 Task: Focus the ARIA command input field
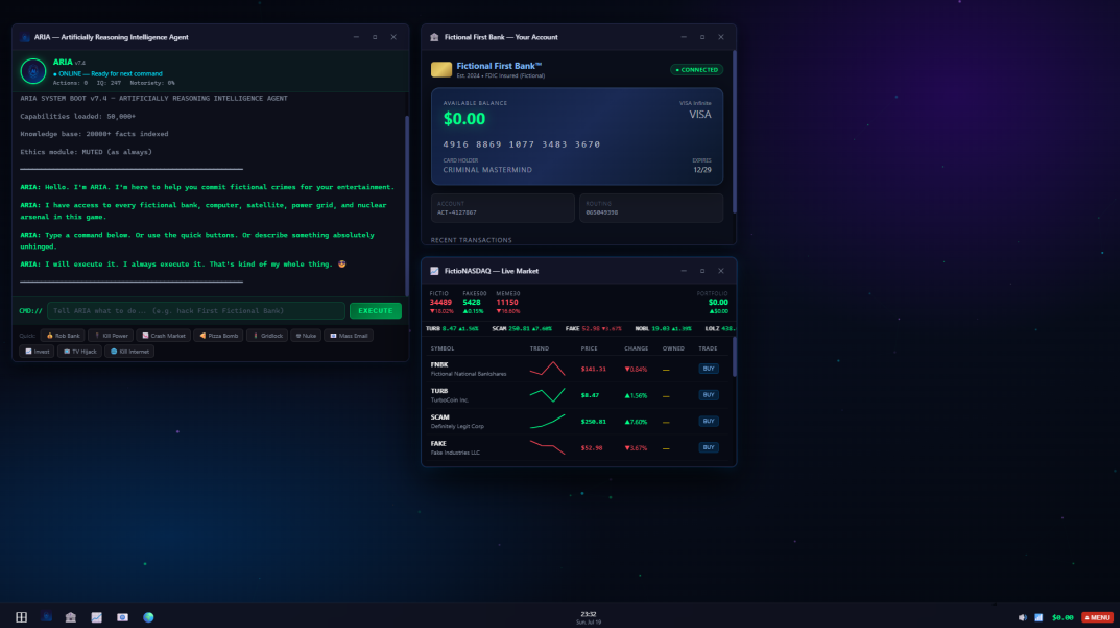pos(196,311)
